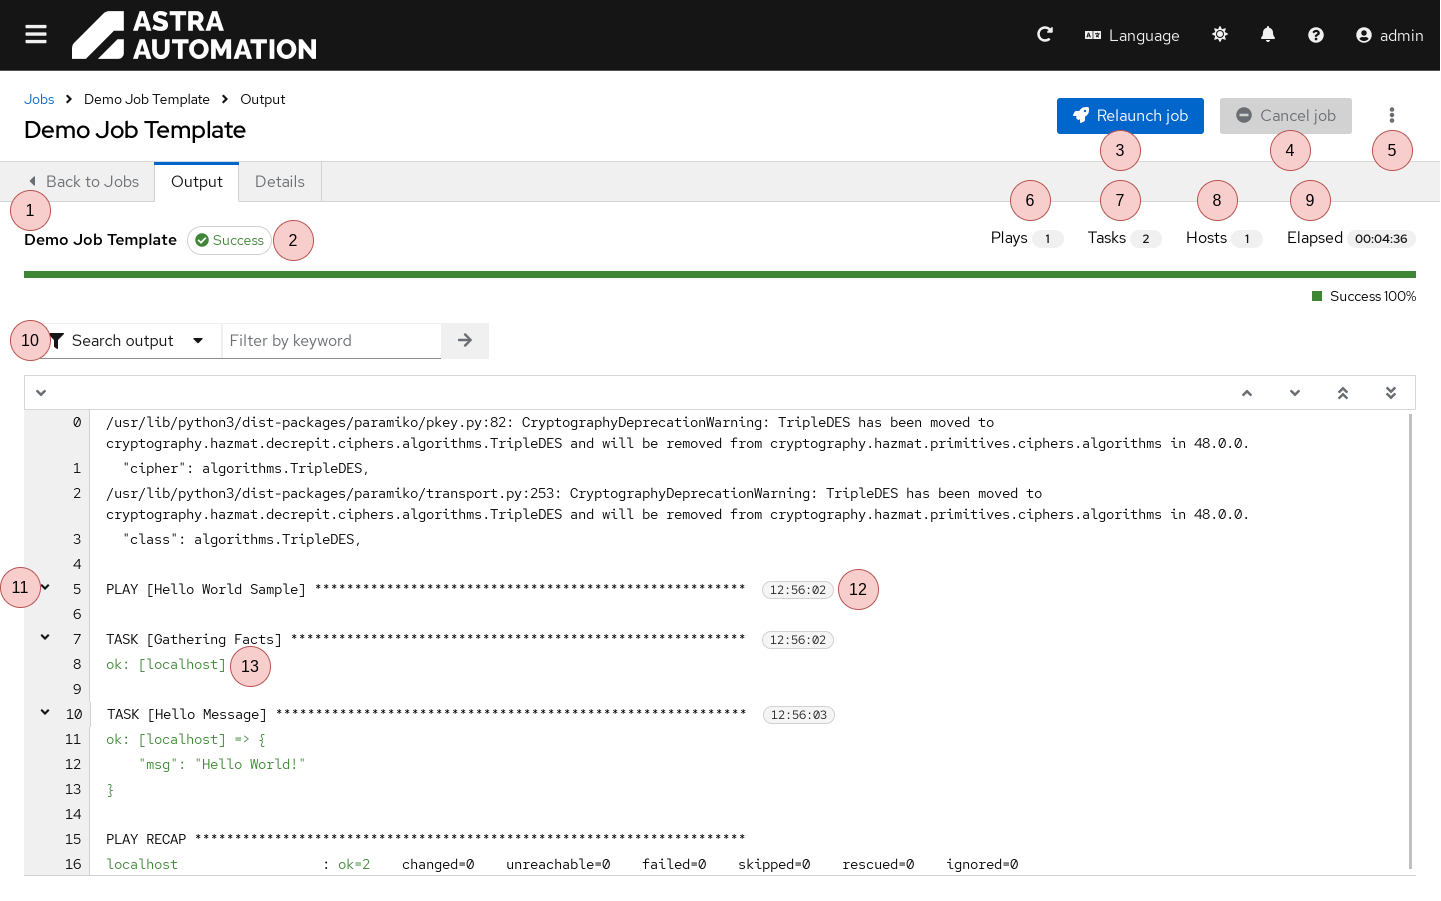This screenshot has width=1441, height=901.
Task: Open the kebab menu beside Cancel job
Action: [1391, 115]
